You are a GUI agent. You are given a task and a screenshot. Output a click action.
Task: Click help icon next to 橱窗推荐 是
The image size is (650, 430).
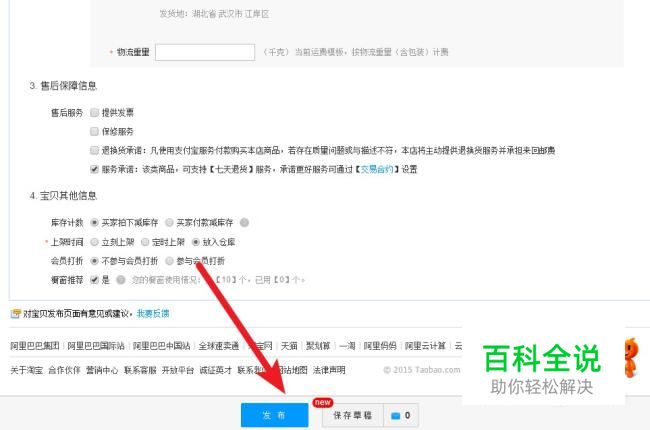[121, 280]
